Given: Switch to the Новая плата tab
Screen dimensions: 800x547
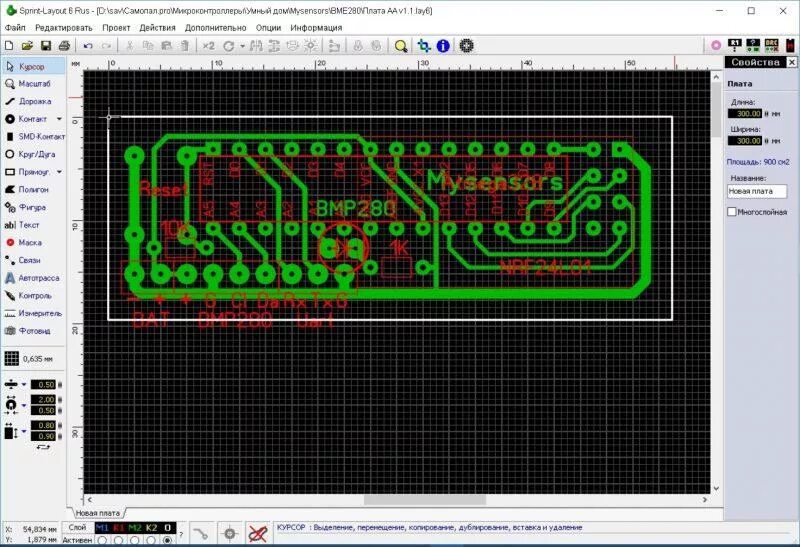Looking at the screenshot, I should coord(97,513).
